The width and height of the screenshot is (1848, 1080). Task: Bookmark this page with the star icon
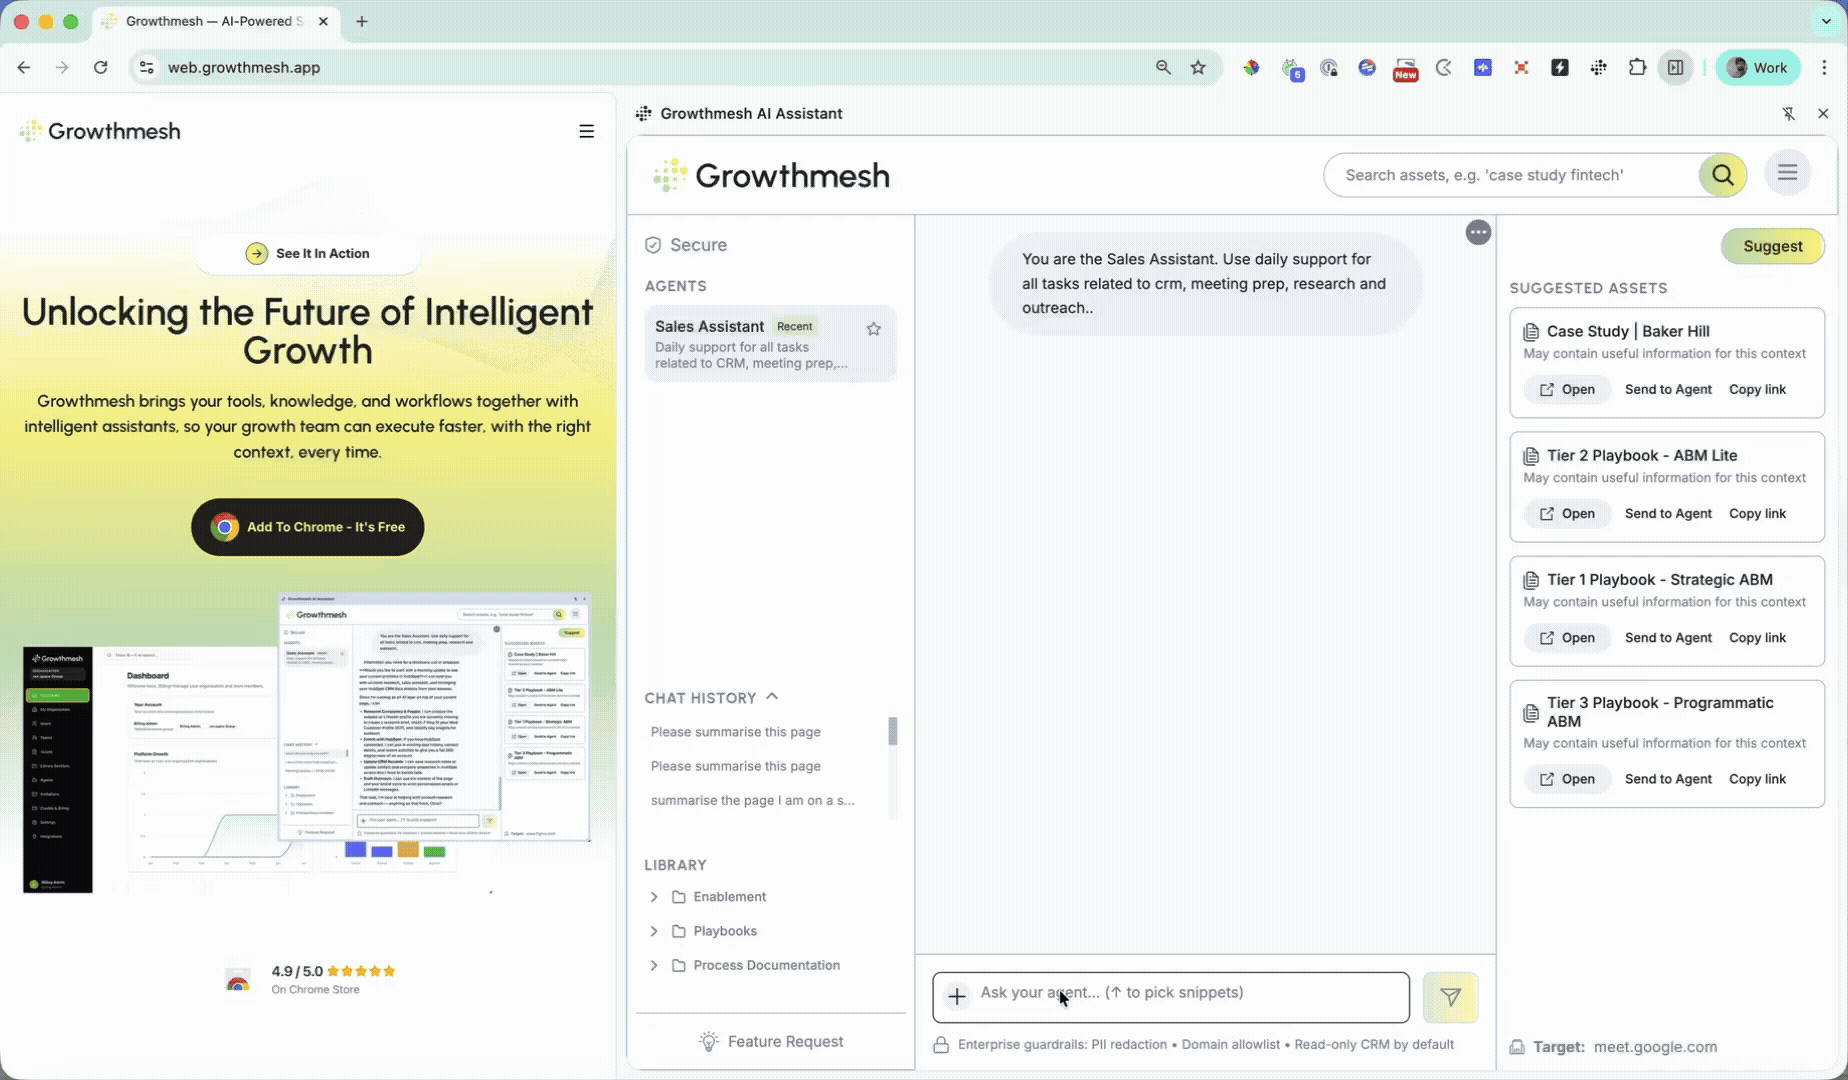(x=1198, y=67)
